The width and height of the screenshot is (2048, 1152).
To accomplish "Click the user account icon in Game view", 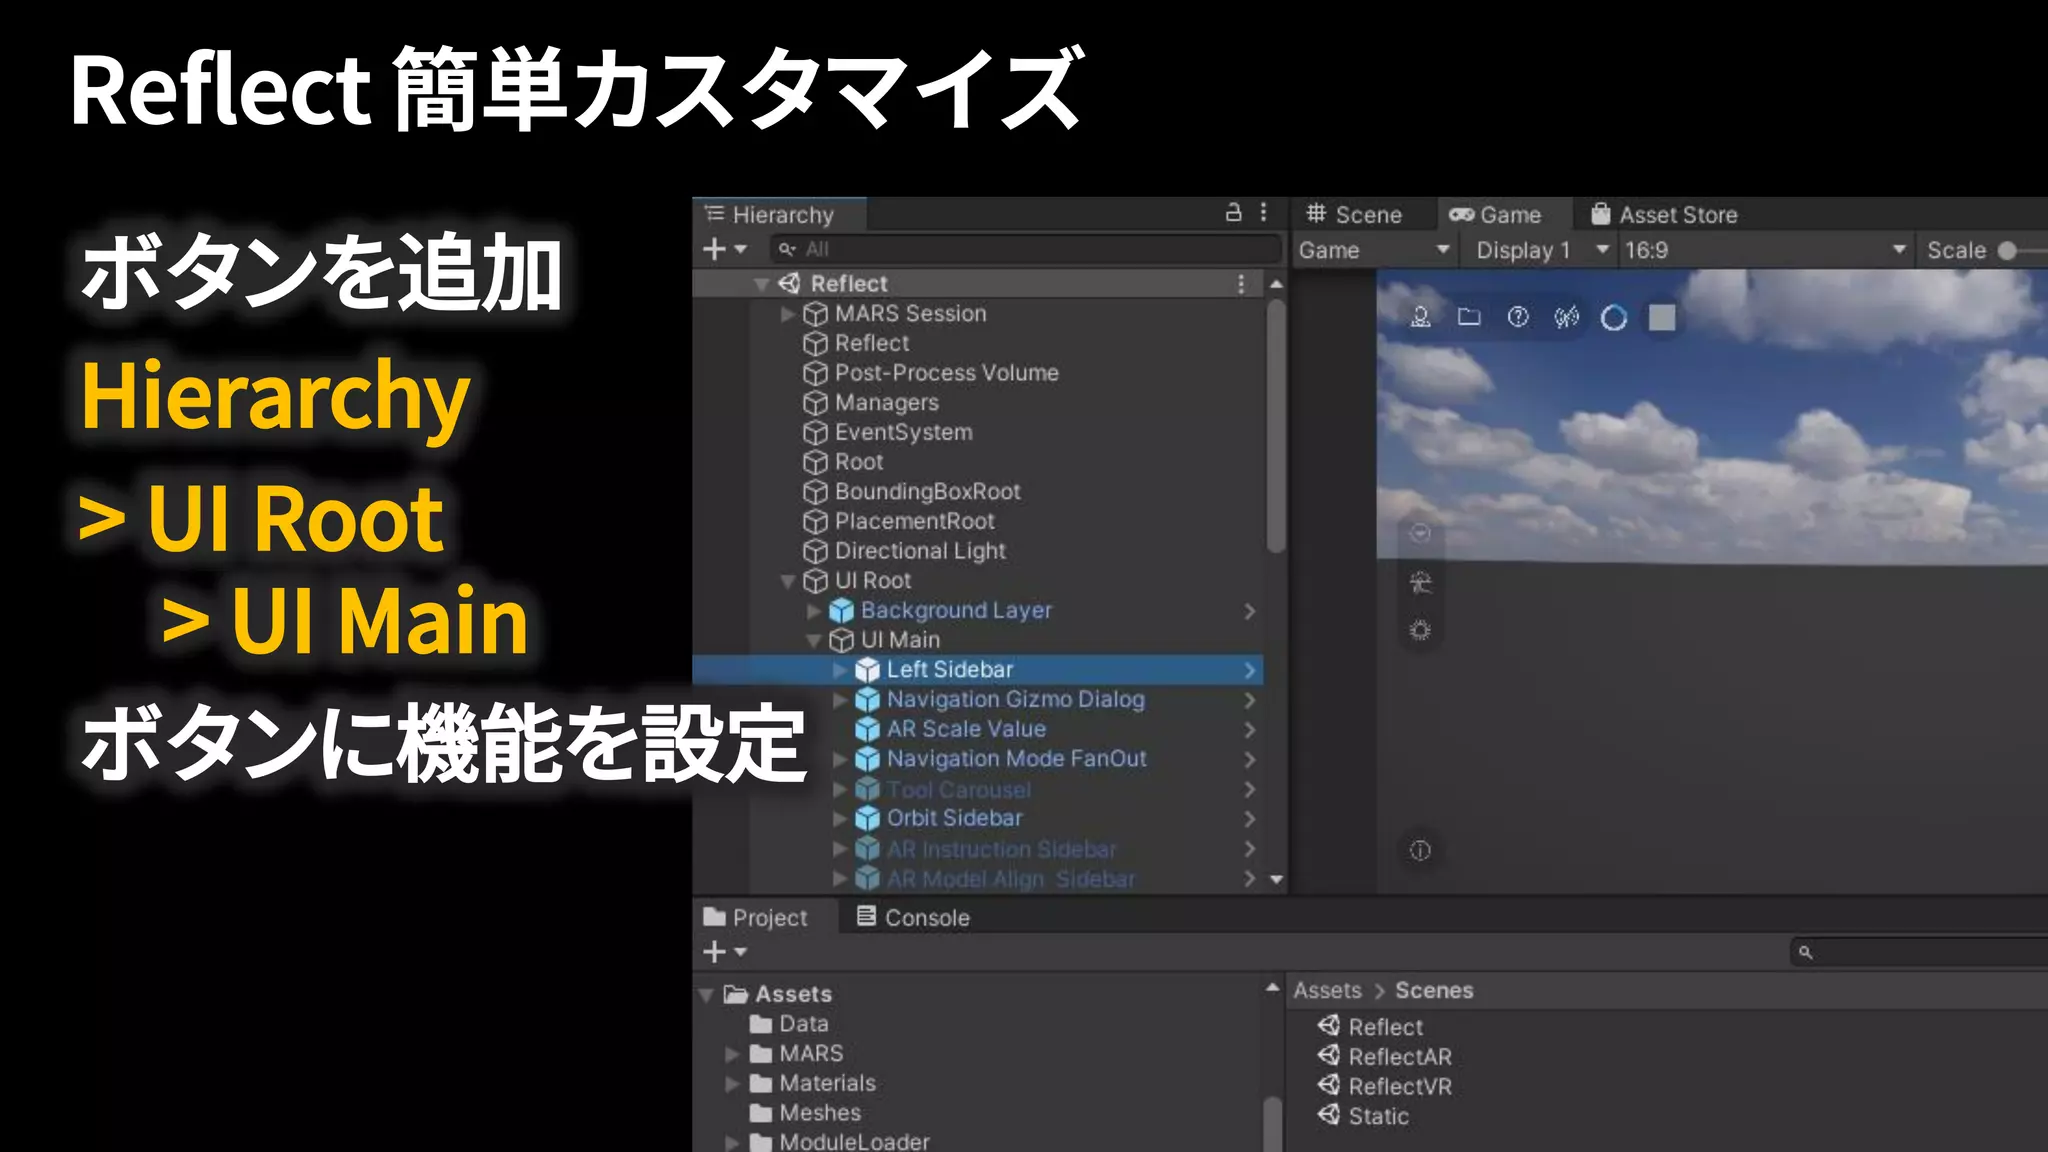I will pyautogui.click(x=1420, y=318).
